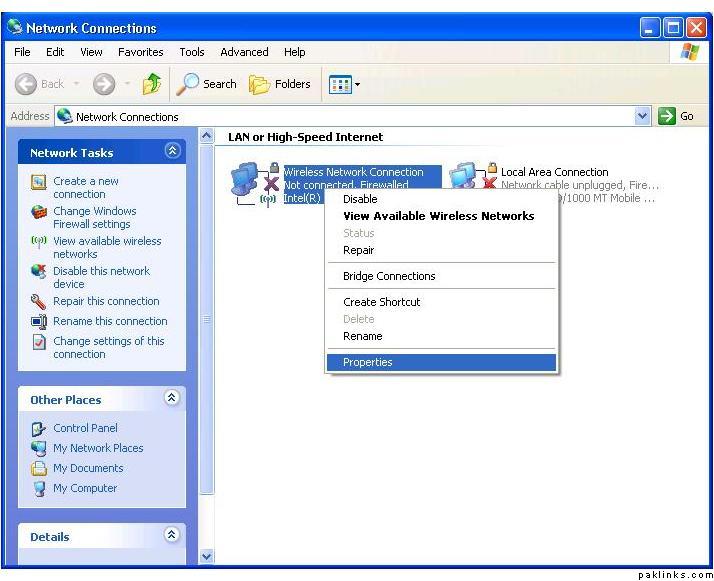
Task: Select the Local Area Connection icon
Action: [473, 176]
